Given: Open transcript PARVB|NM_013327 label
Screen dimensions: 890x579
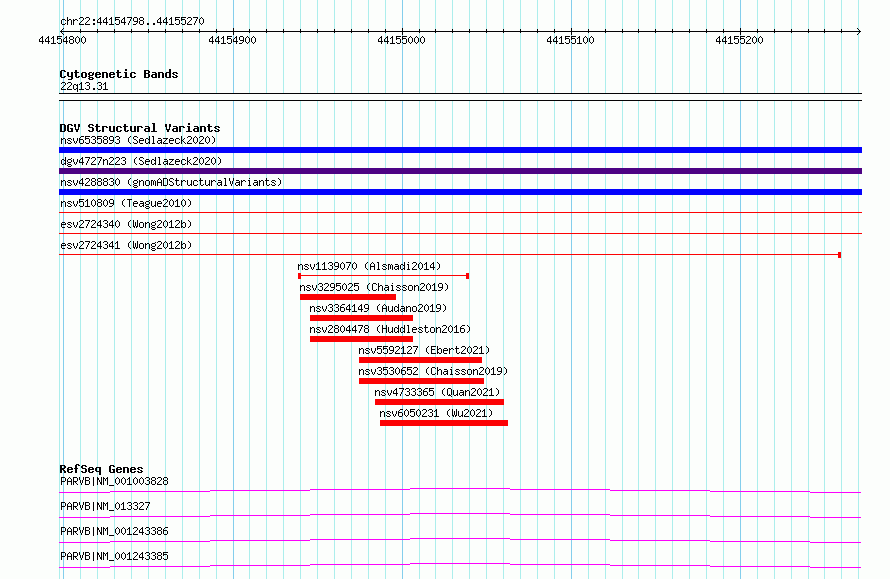Looking at the screenshot, I should (105, 506).
